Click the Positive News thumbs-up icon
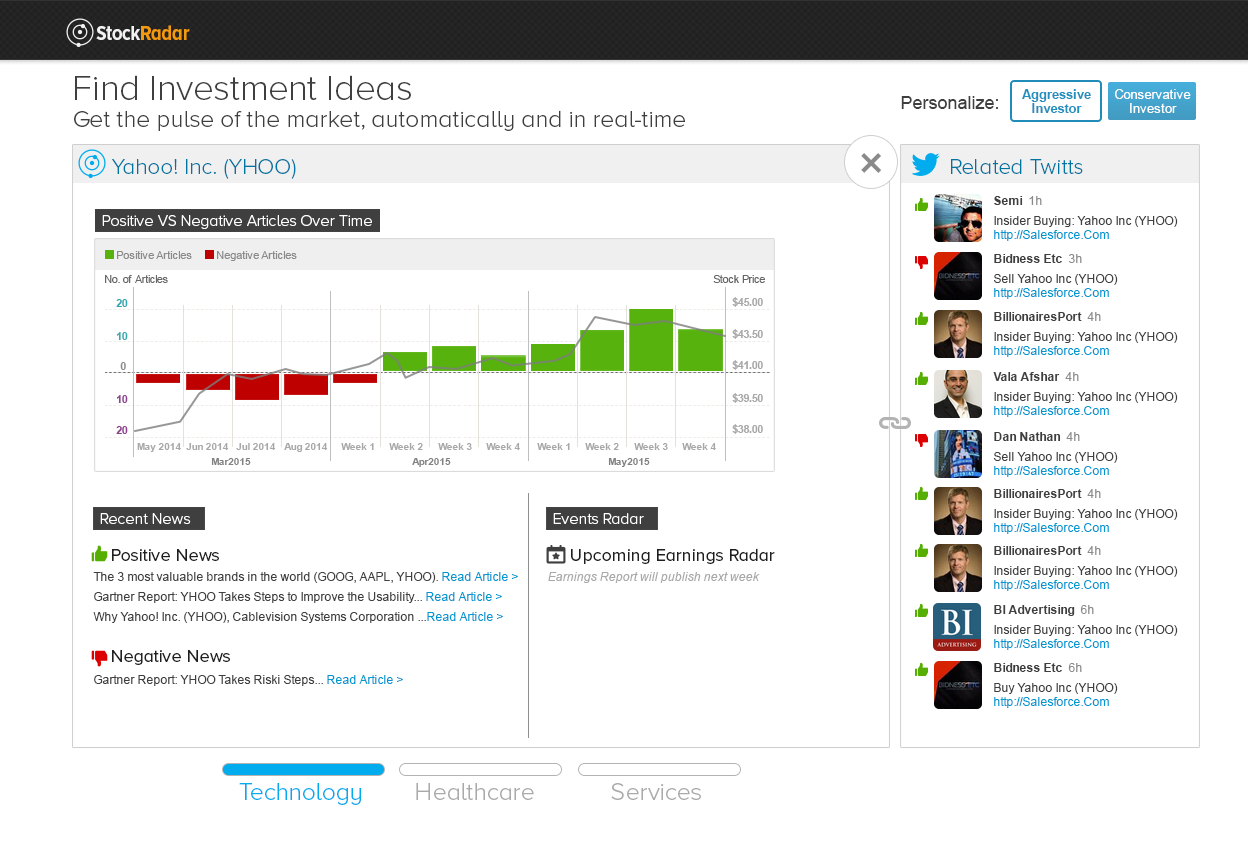Image resolution: width=1248 pixels, height=845 pixels. [x=99, y=554]
